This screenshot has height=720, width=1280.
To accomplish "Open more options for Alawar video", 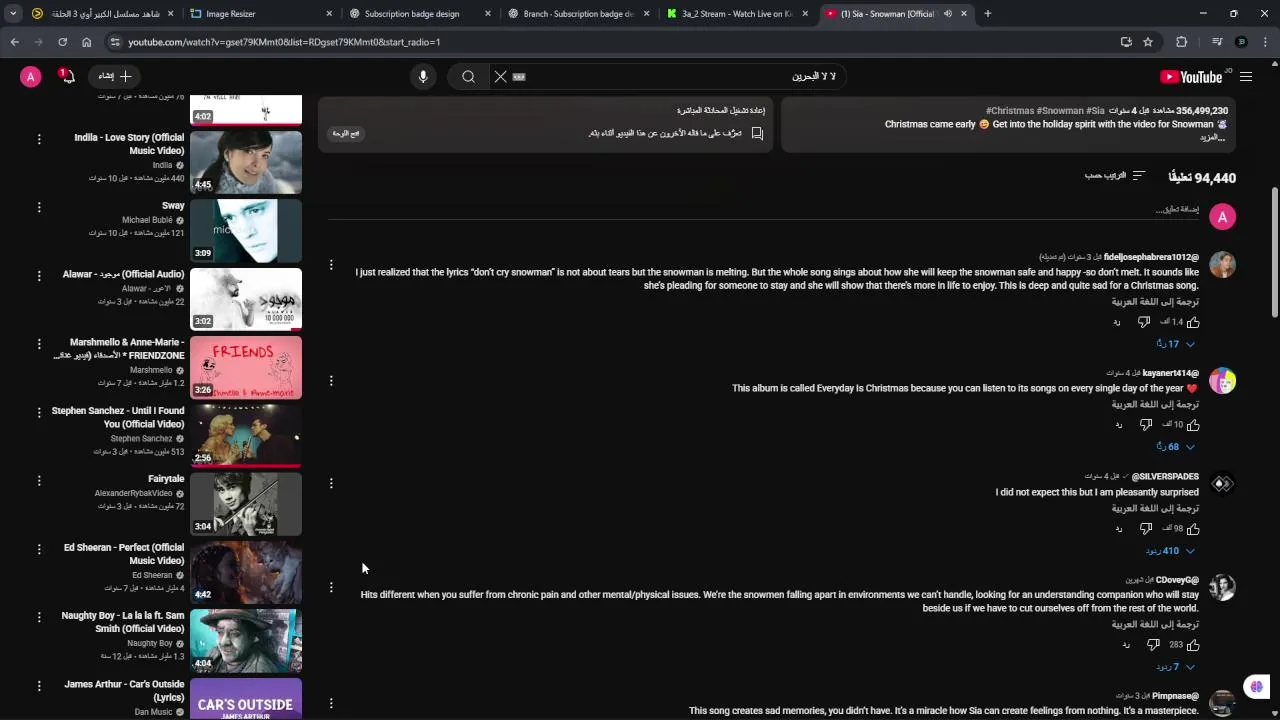I will 39,275.
